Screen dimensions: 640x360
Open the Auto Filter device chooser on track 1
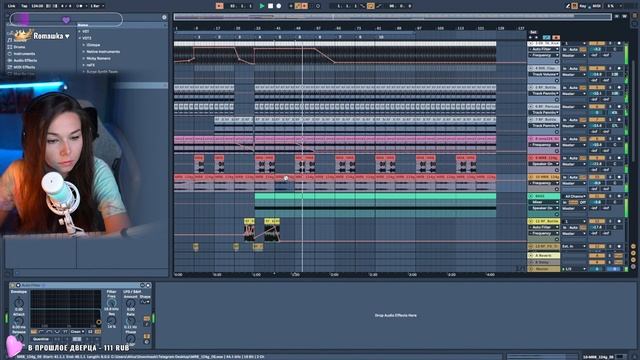pos(544,49)
